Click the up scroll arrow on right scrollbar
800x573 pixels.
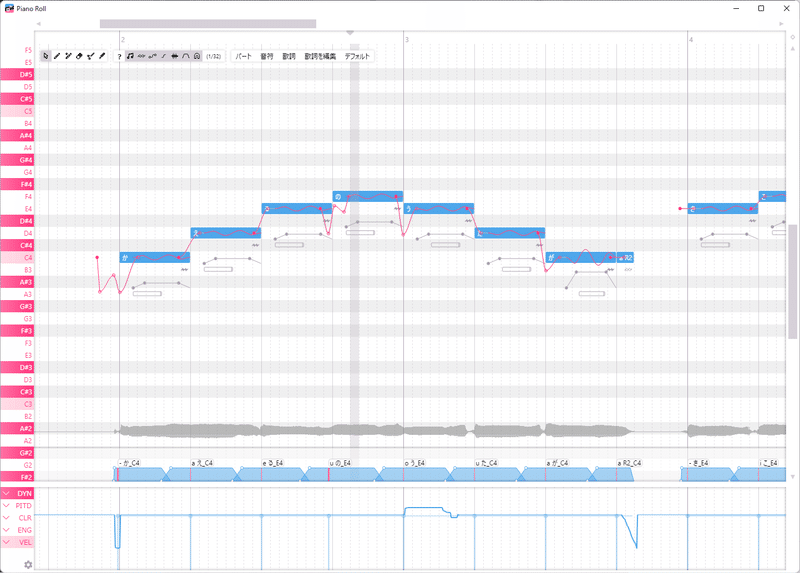pyautogui.click(x=792, y=49)
